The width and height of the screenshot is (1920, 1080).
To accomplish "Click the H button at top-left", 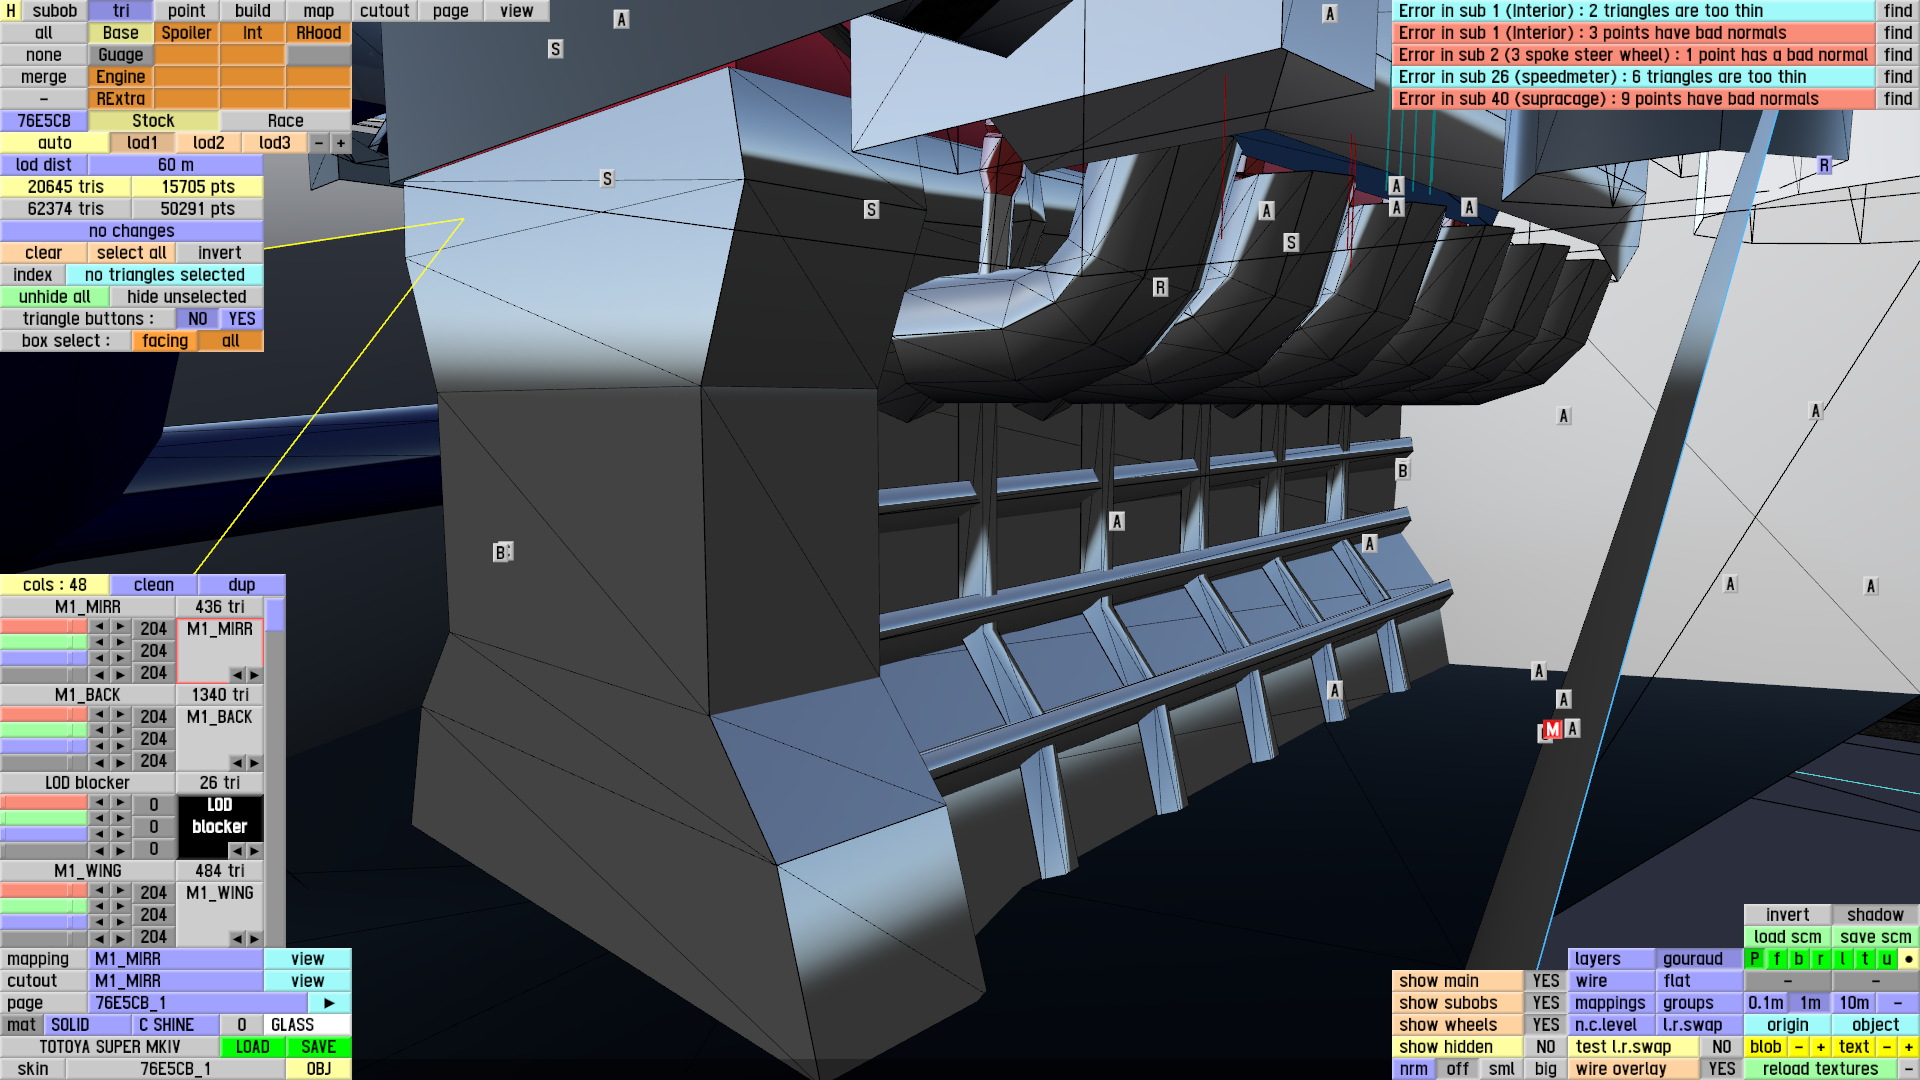I will pos(11,11).
